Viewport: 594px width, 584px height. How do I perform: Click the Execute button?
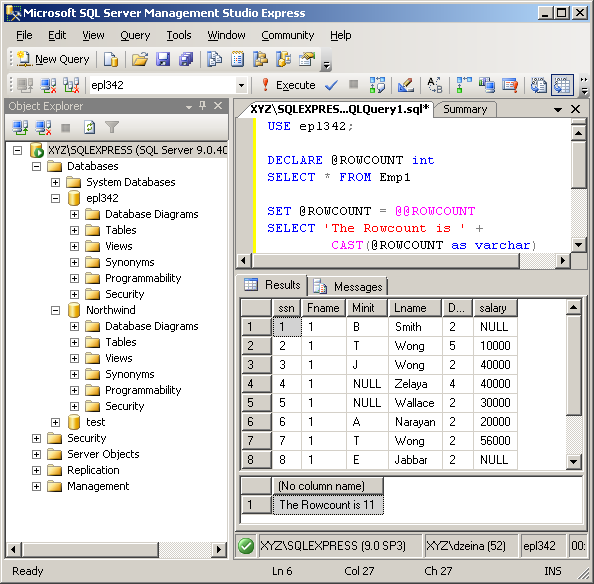[x=289, y=85]
